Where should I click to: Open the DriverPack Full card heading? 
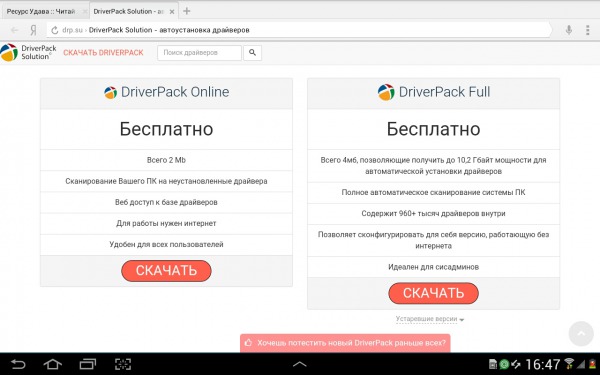point(434,92)
